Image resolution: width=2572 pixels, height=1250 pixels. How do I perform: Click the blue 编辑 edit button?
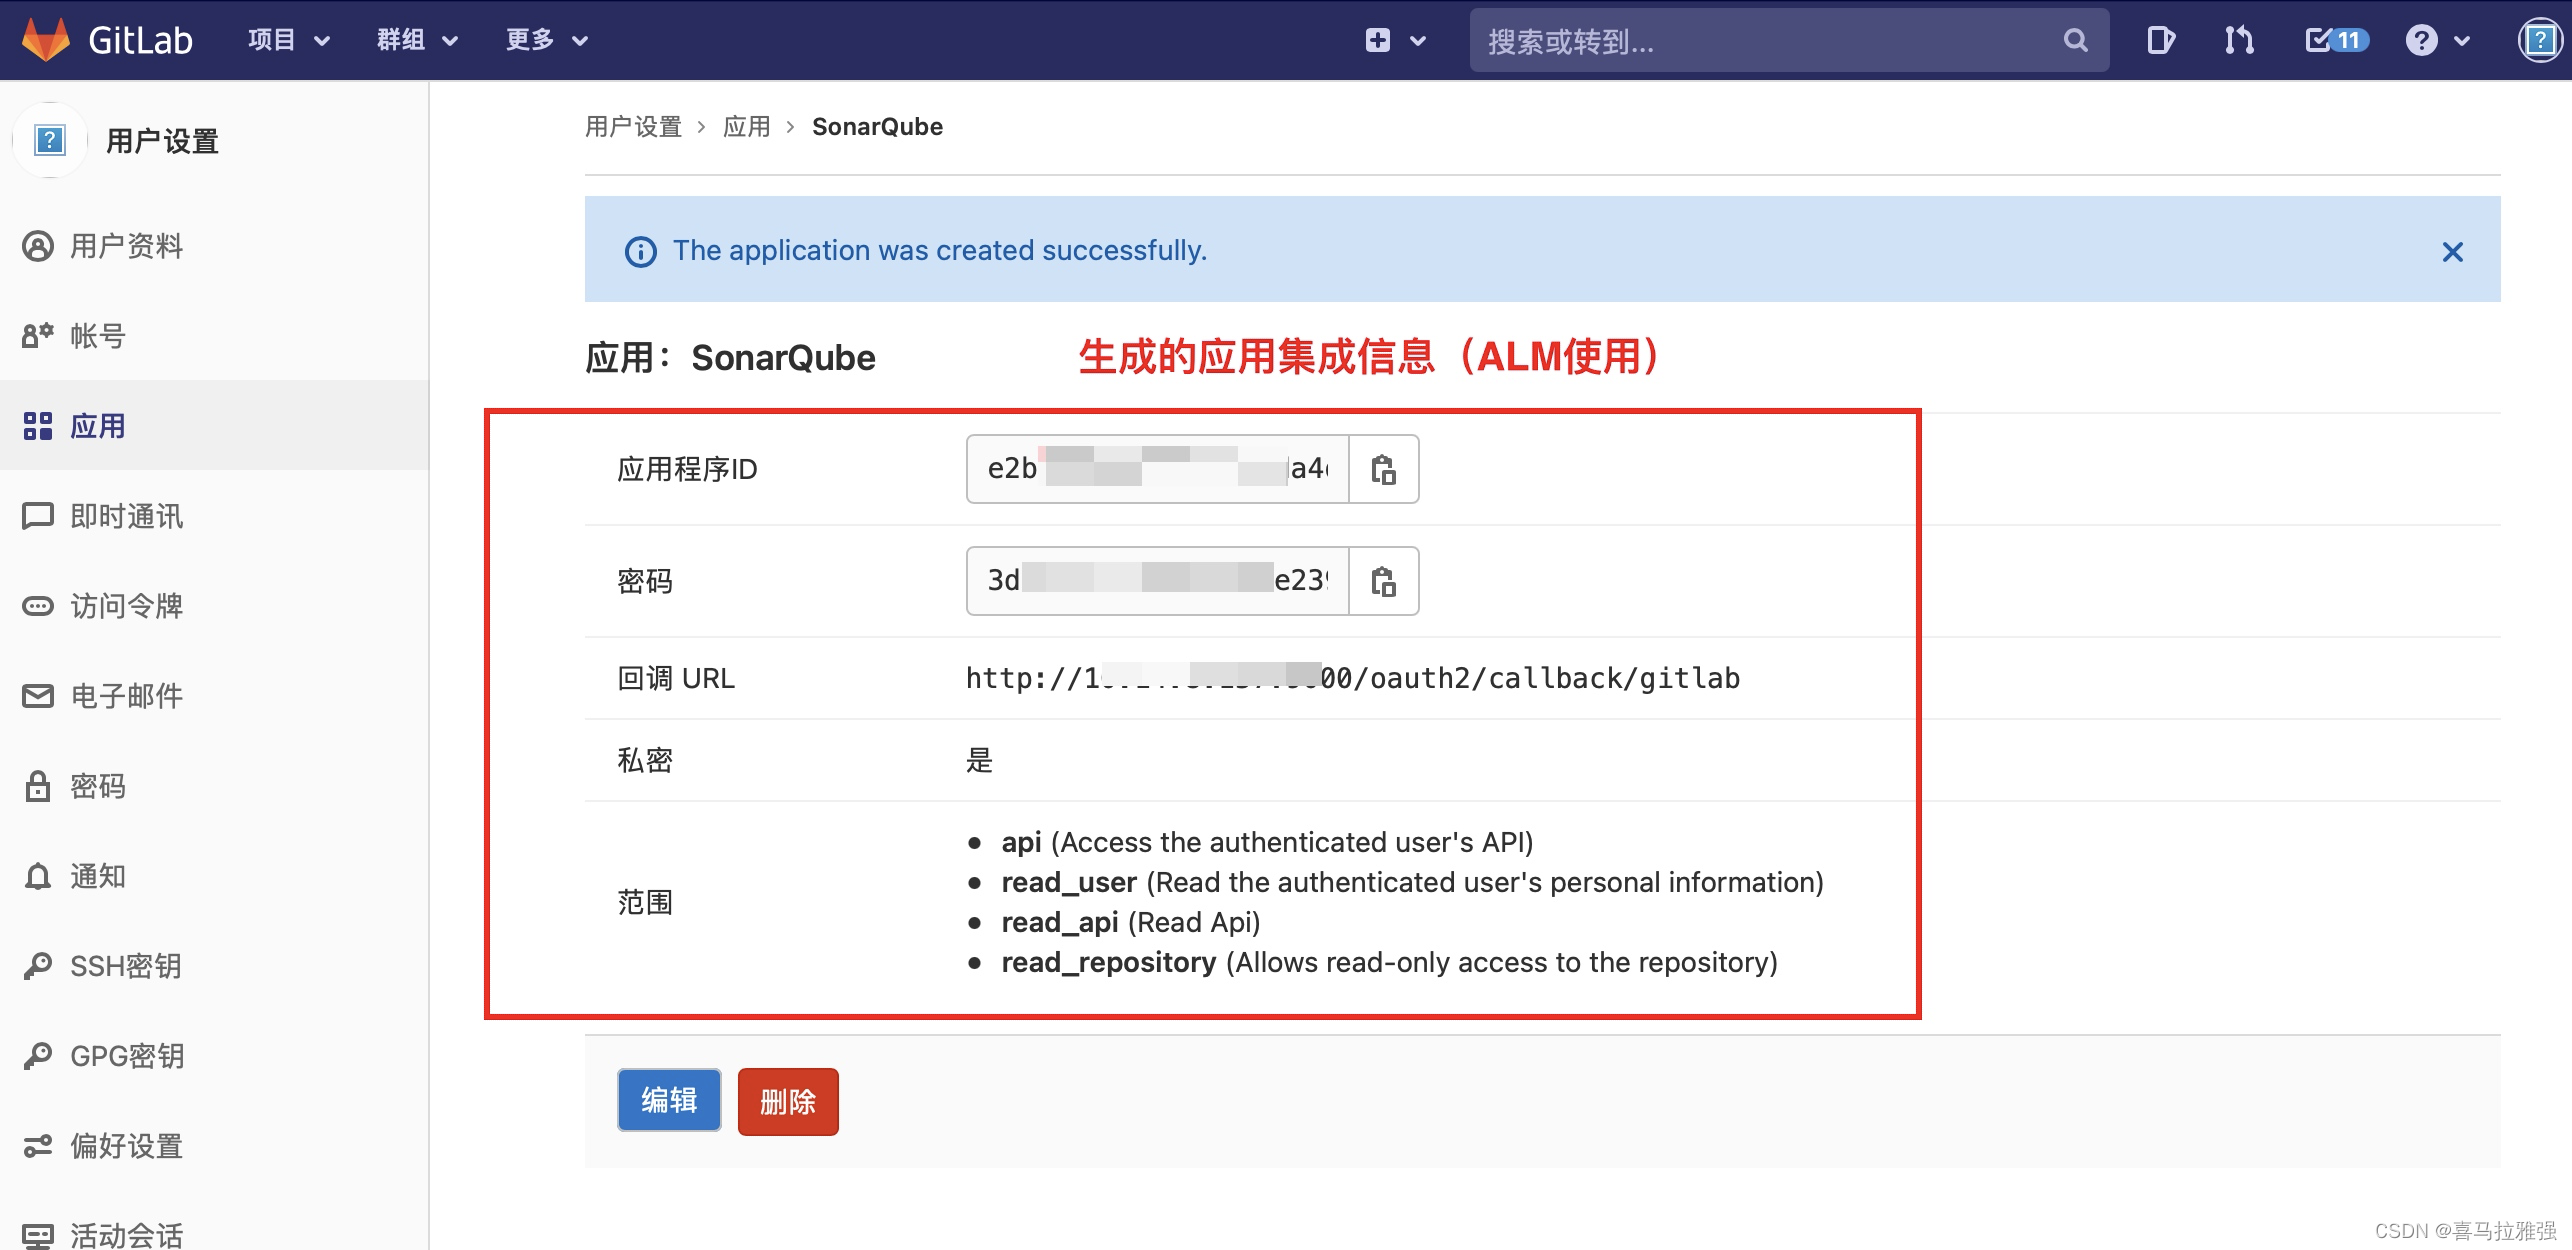point(669,1100)
